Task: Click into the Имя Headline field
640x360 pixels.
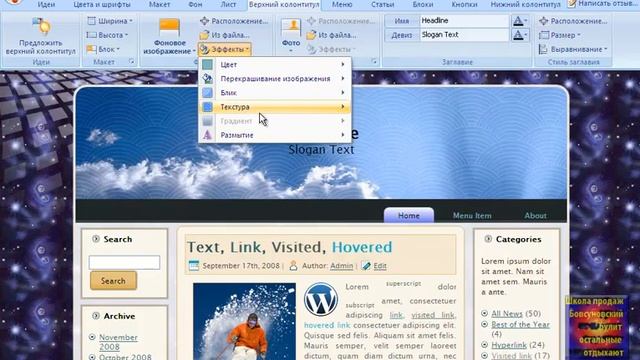Action: pyautogui.click(x=464, y=20)
